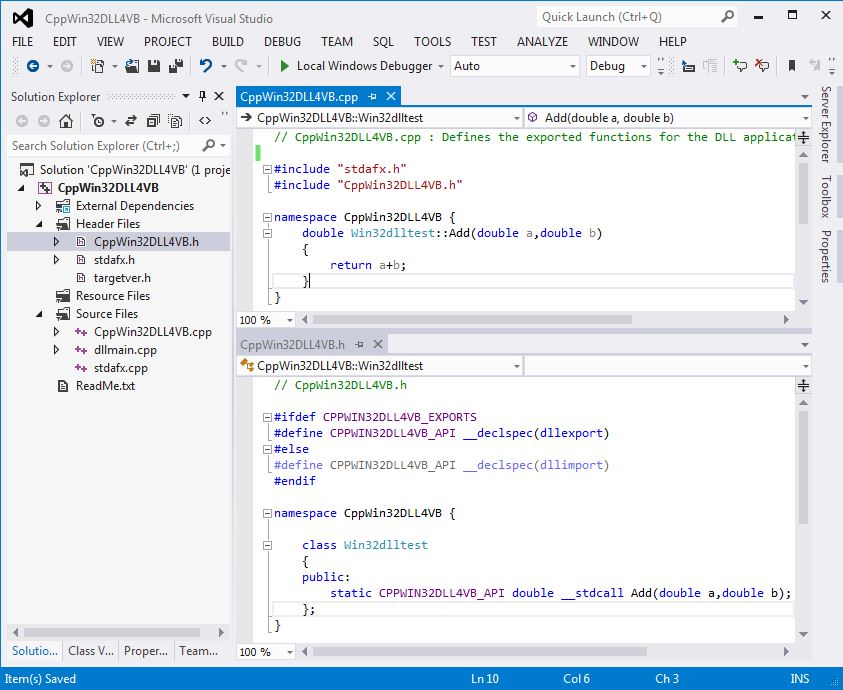Select the ReadMe.txt file
The height and width of the screenshot is (690, 843).
point(105,386)
